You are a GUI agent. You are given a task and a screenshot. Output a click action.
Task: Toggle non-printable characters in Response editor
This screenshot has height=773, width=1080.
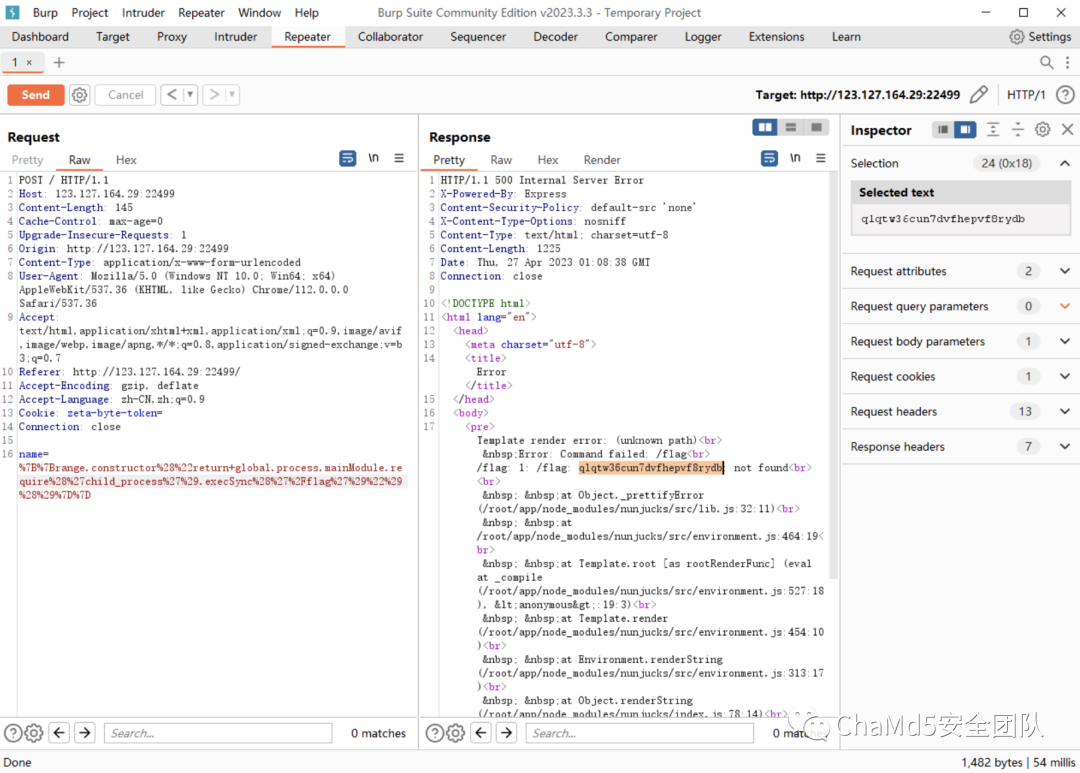pyautogui.click(x=795, y=158)
